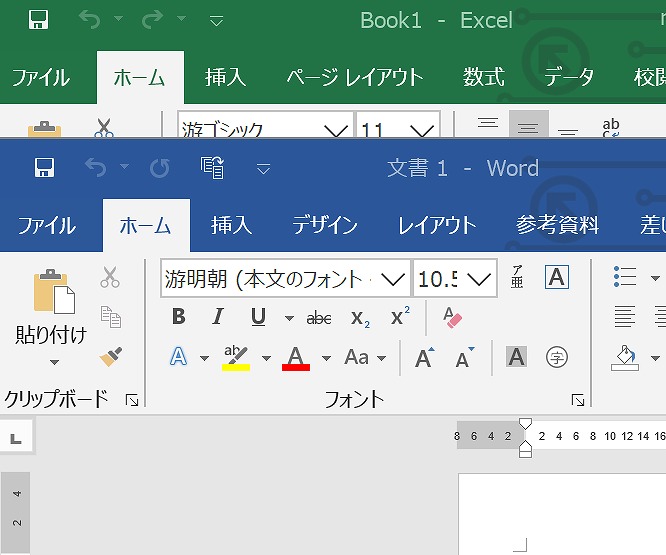Open Word Quick Access Toolbar customize menu
666x555 pixels.
coord(263,169)
